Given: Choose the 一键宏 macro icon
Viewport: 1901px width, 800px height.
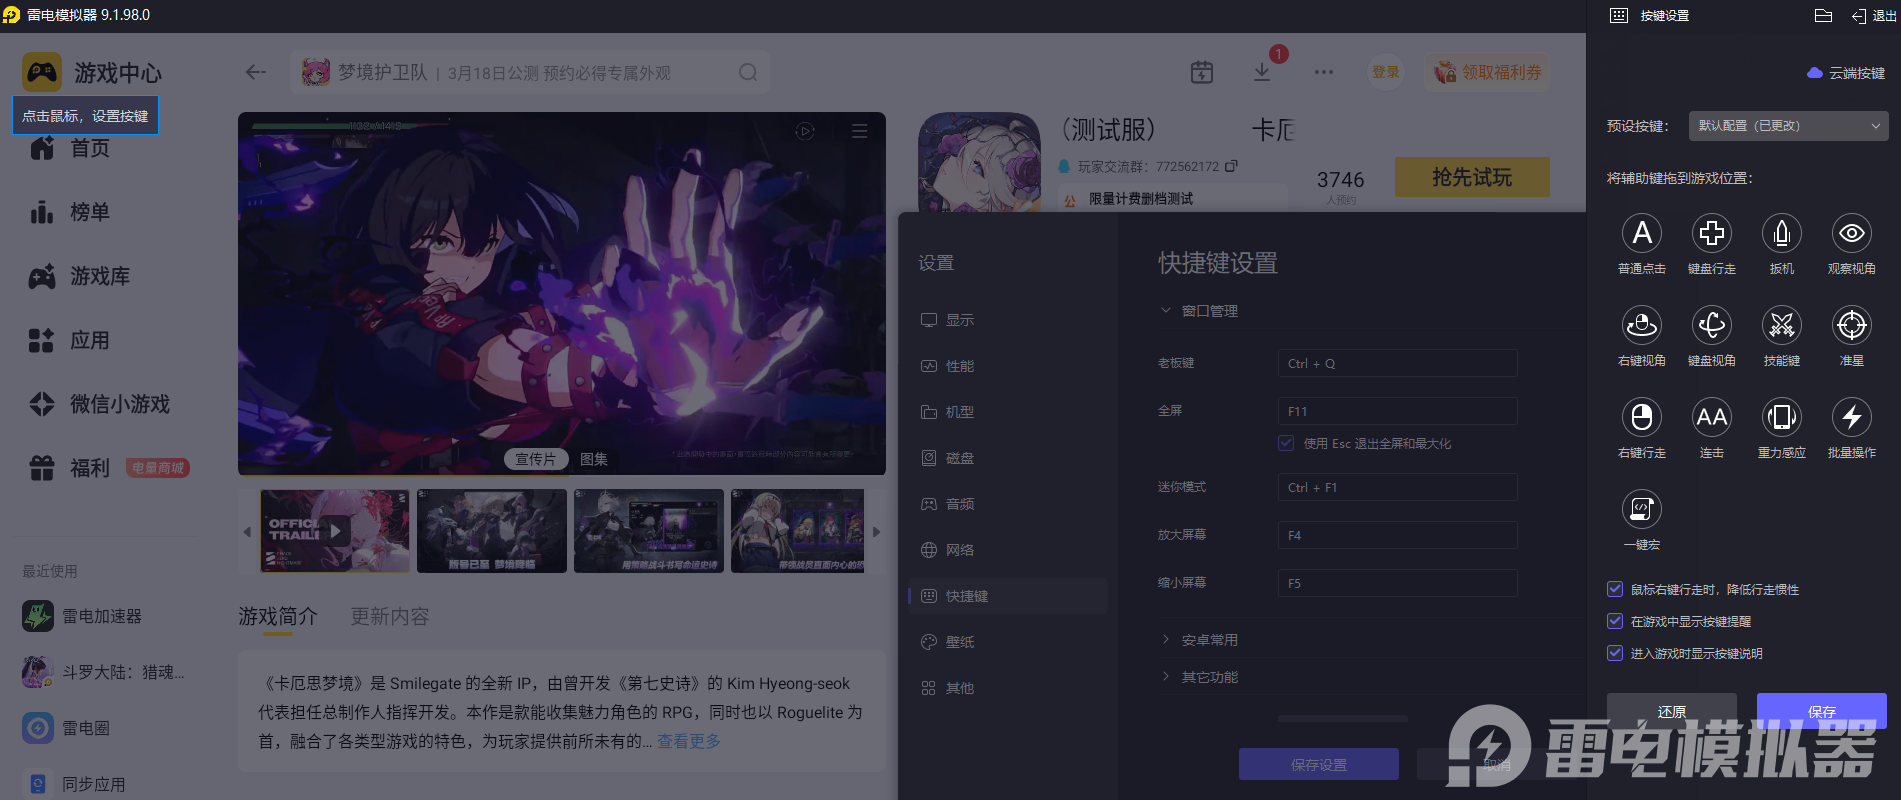Looking at the screenshot, I should point(1641,510).
